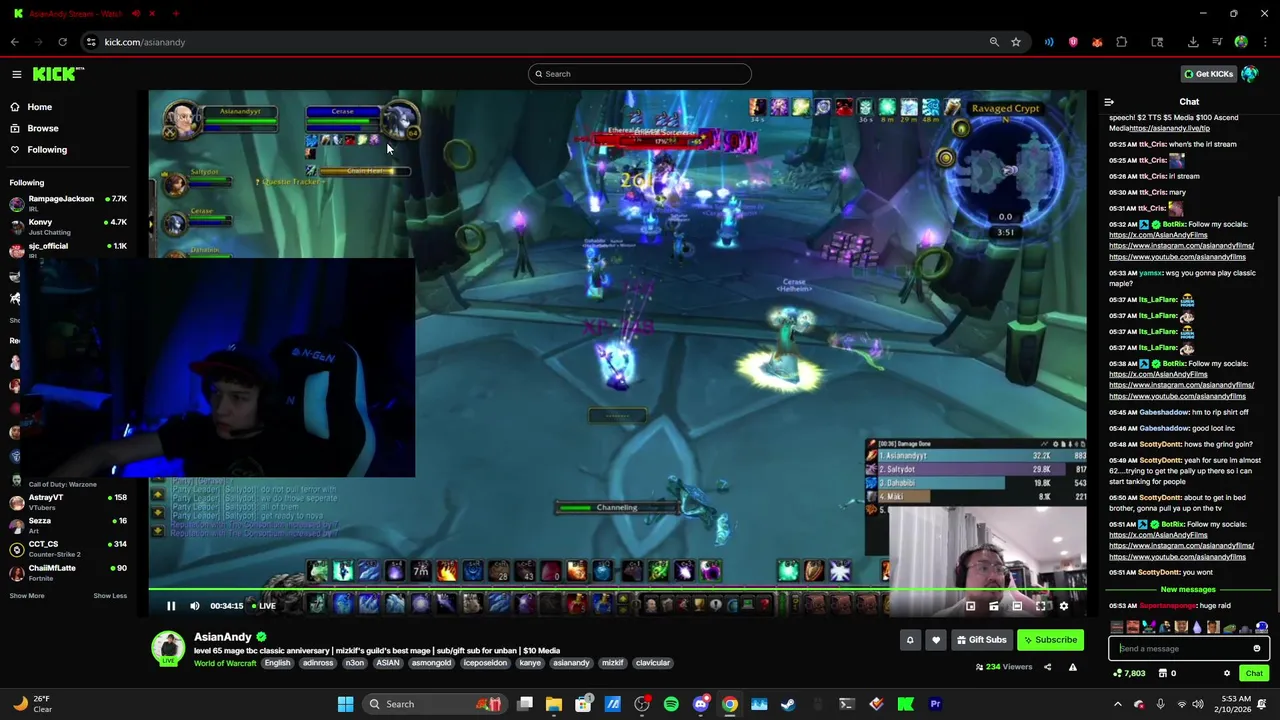
Task: Reload the page in Chrome
Action: click(62, 42)
